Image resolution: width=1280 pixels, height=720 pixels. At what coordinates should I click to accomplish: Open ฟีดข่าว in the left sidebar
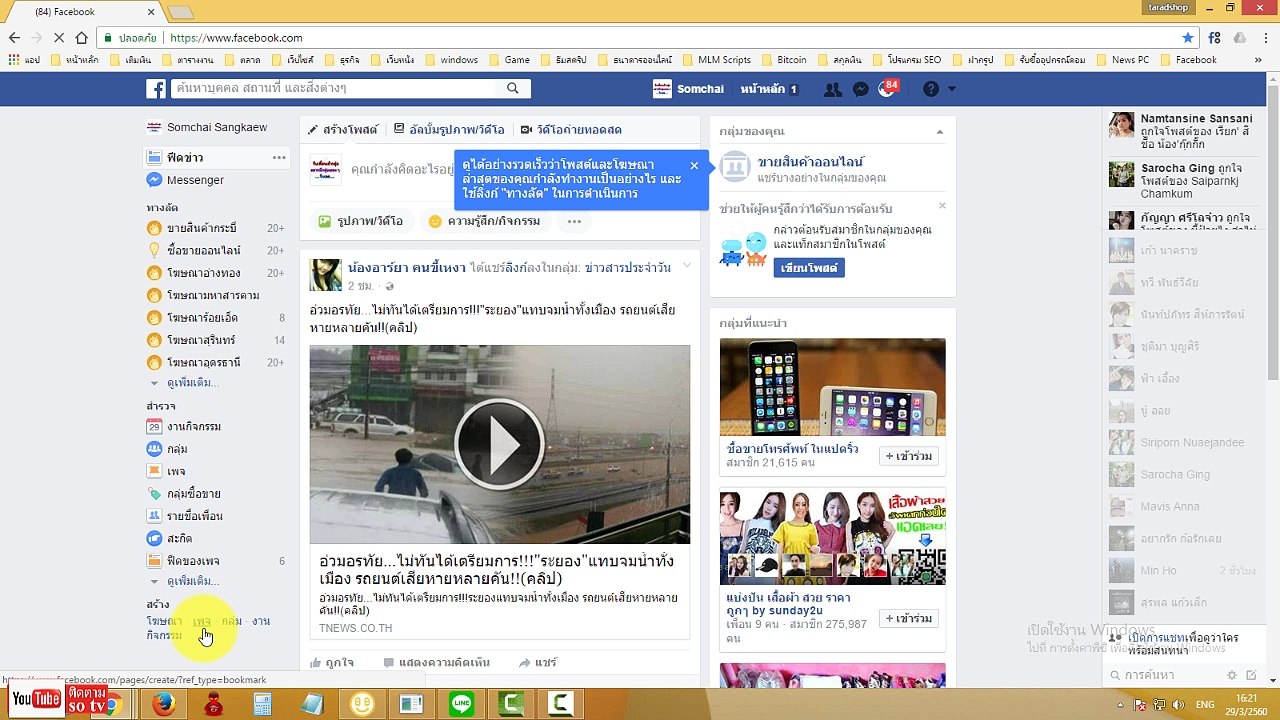click(185, 158)
